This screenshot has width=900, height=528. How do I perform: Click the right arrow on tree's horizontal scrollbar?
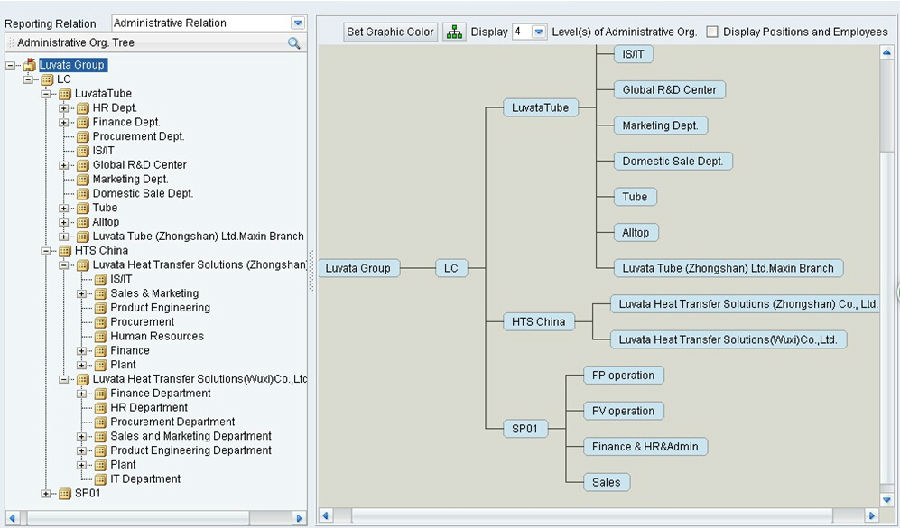coord(298,517)
